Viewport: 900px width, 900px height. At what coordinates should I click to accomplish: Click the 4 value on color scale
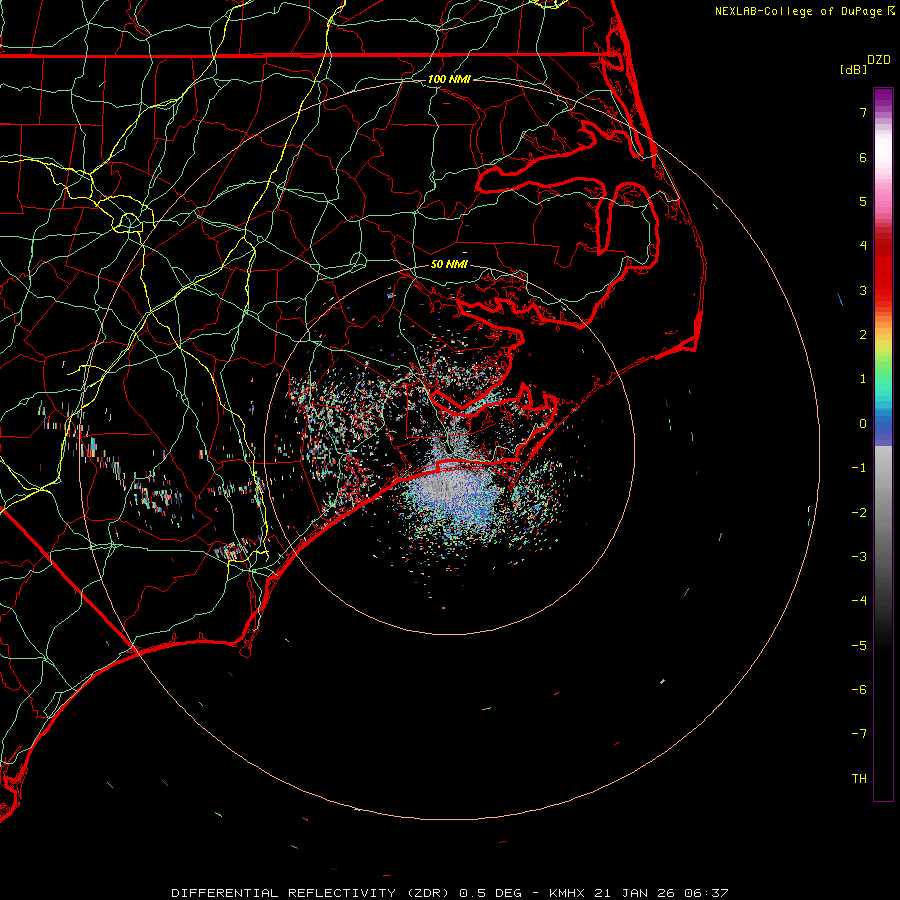pos(863,246)
